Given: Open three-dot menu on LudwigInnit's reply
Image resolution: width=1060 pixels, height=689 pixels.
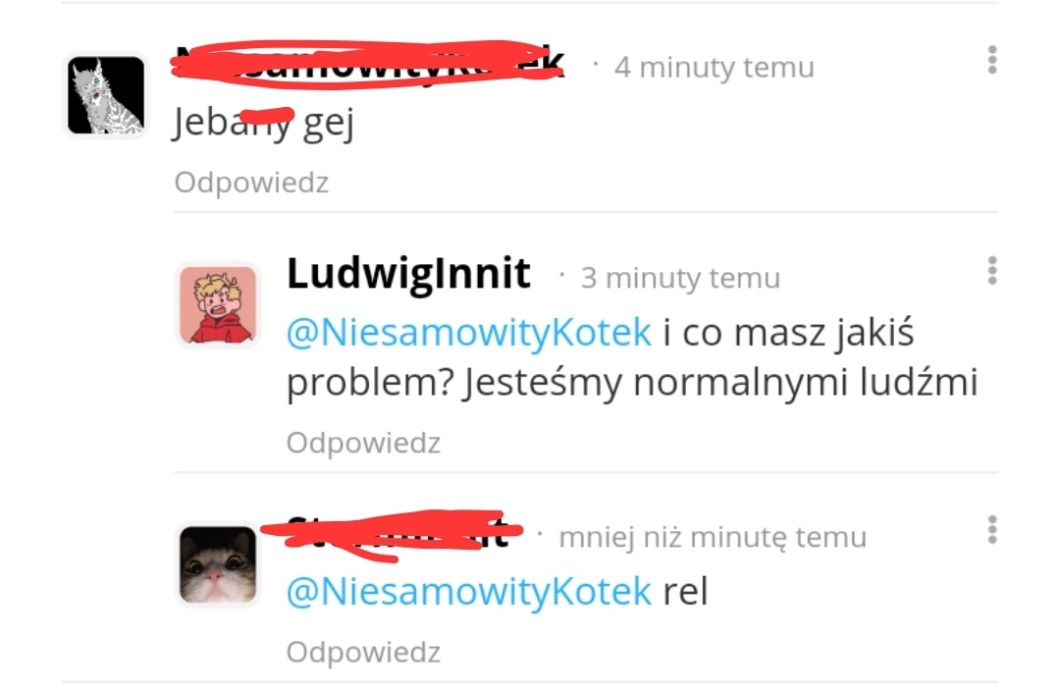Looking at the screenshot, I should click(x=992, y=270).
